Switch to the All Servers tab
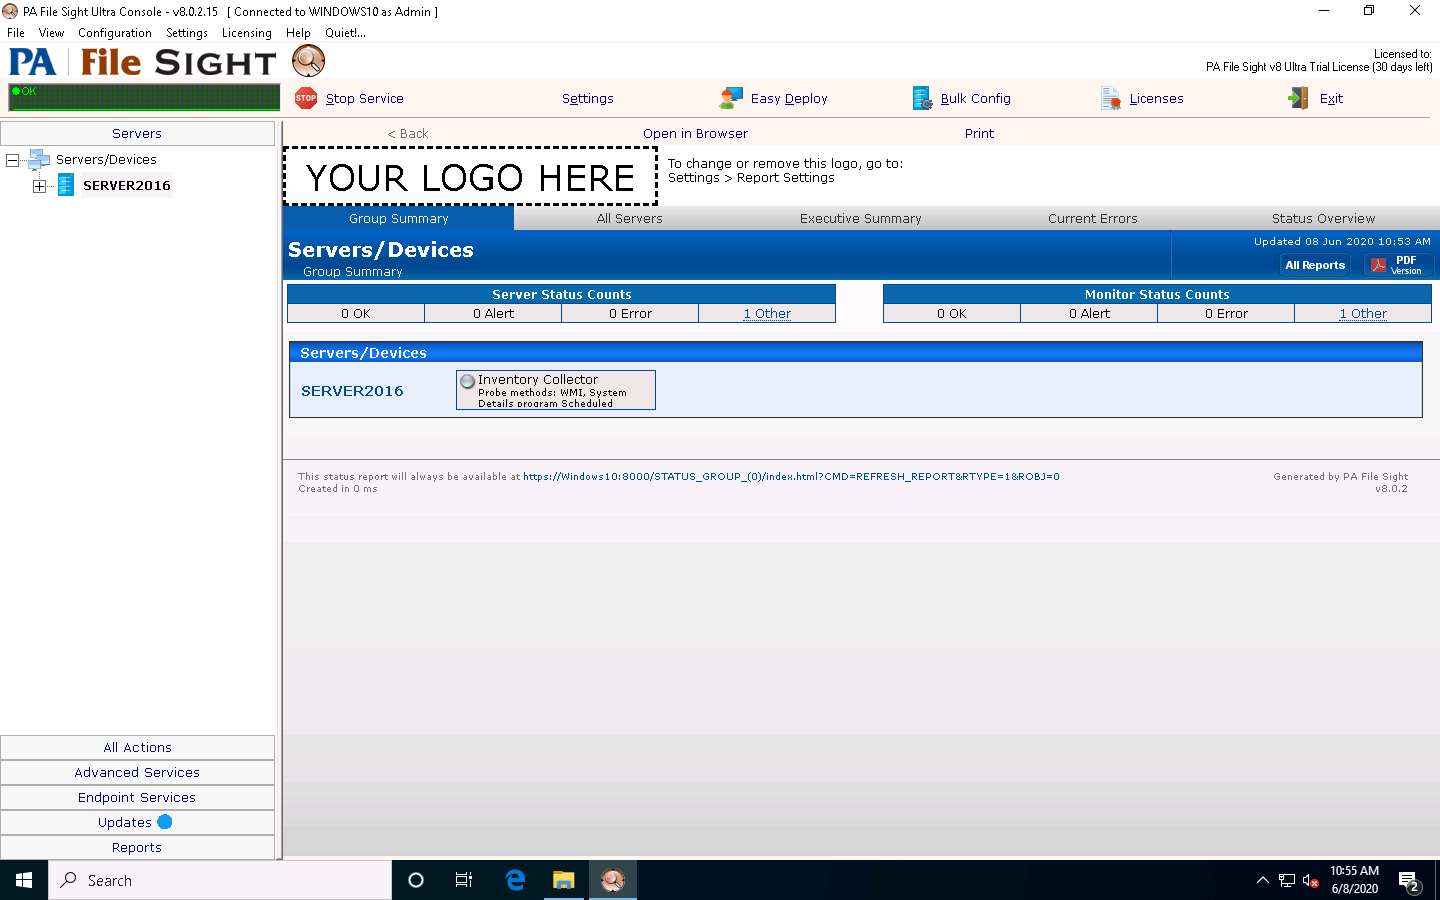Screen dimensions: 1440x900 point(629,218)
